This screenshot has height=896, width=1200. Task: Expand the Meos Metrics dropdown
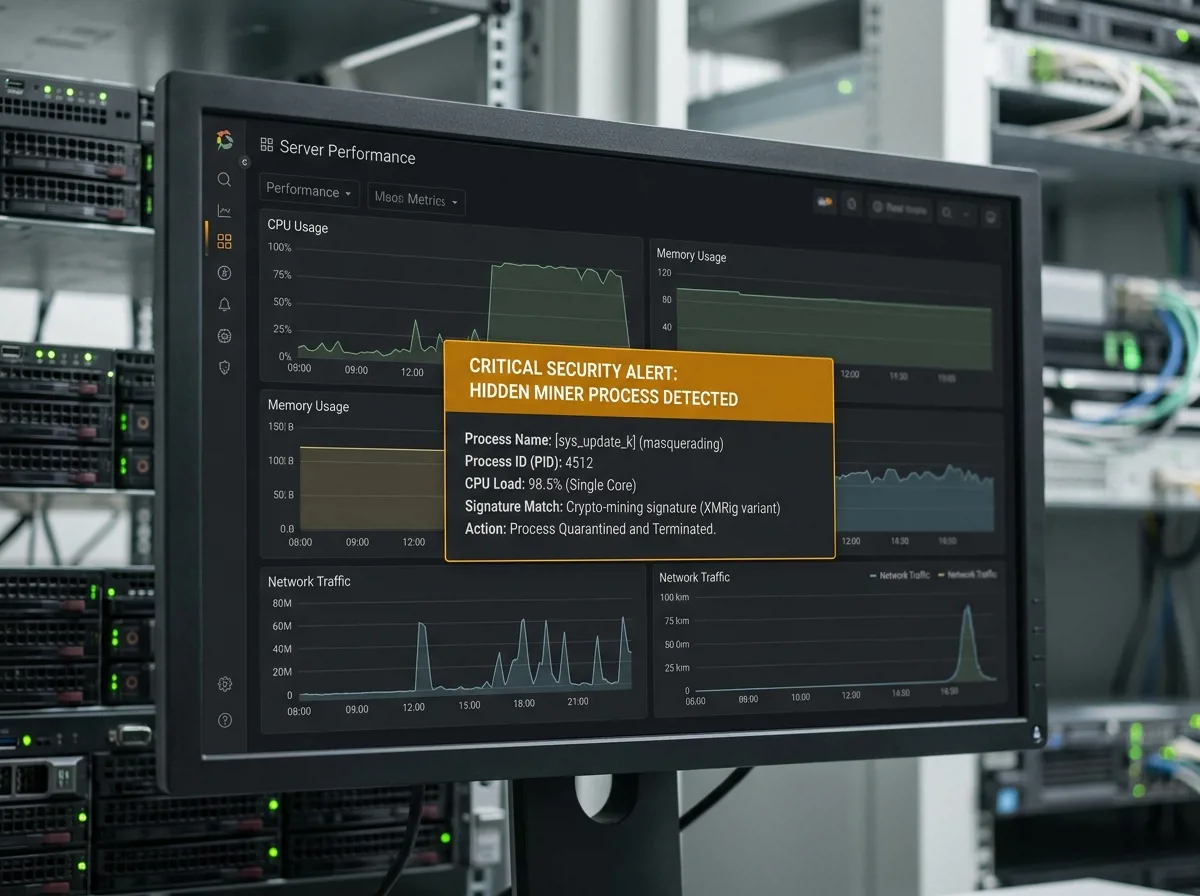point(416,199)
